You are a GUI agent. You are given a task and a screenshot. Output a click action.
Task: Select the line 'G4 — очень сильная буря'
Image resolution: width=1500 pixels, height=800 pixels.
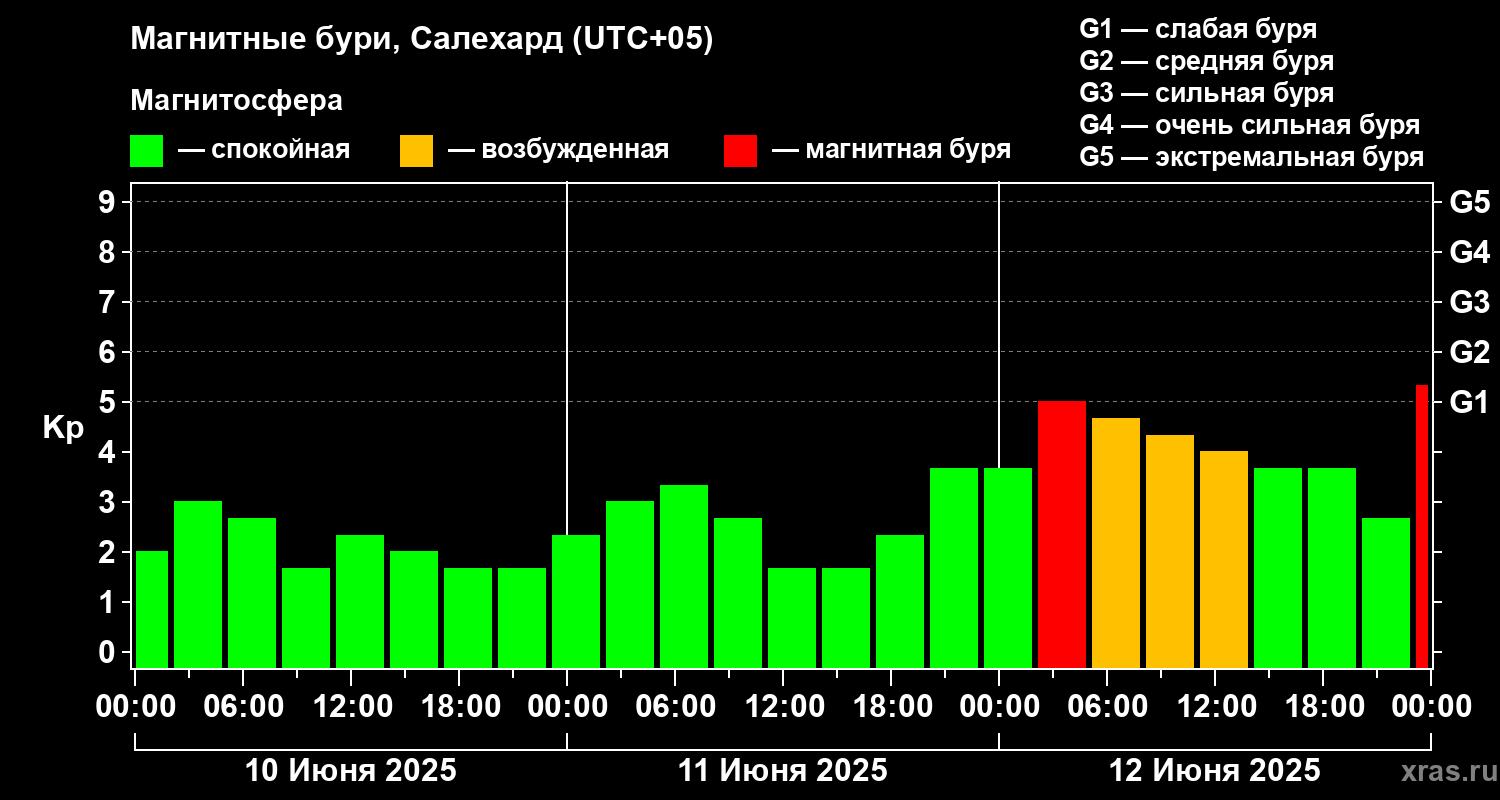[x=1249, y=125]
